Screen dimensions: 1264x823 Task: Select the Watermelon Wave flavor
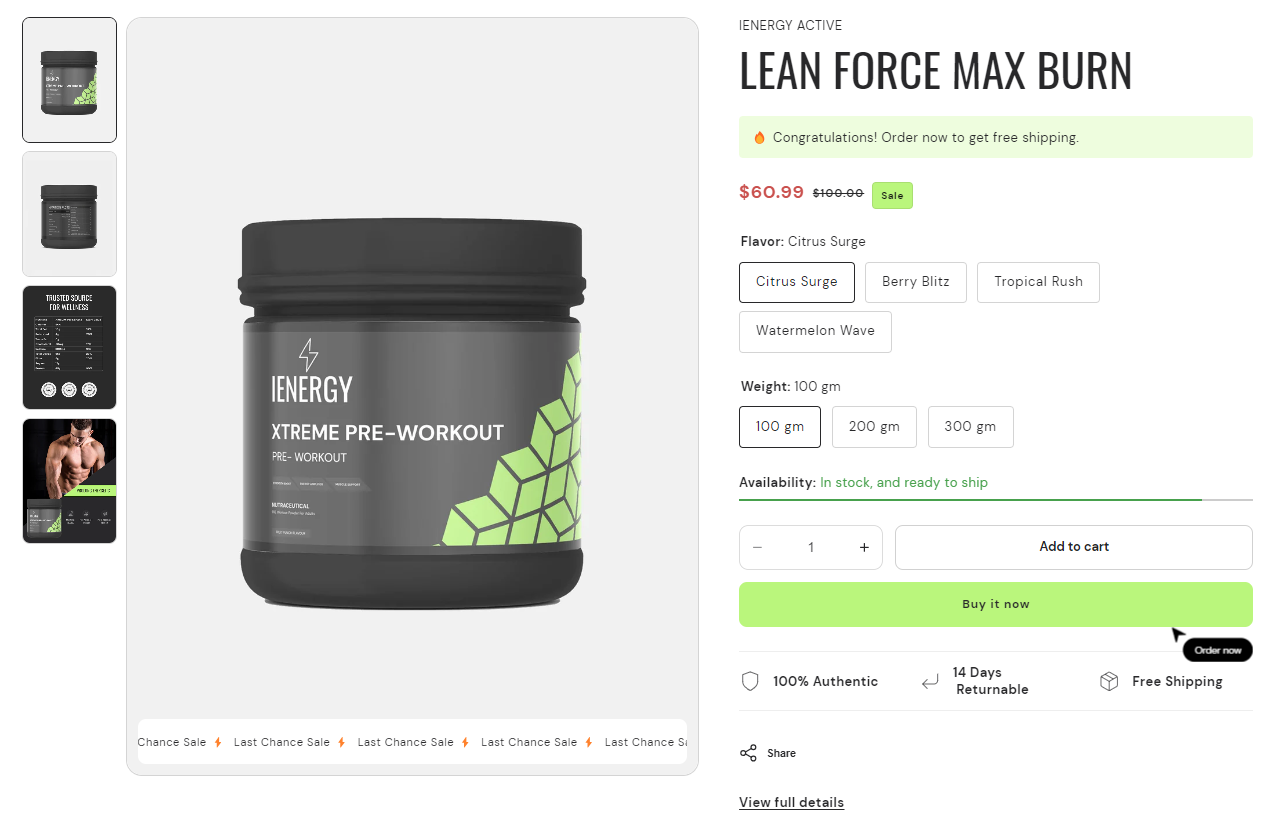pos(815,331)
